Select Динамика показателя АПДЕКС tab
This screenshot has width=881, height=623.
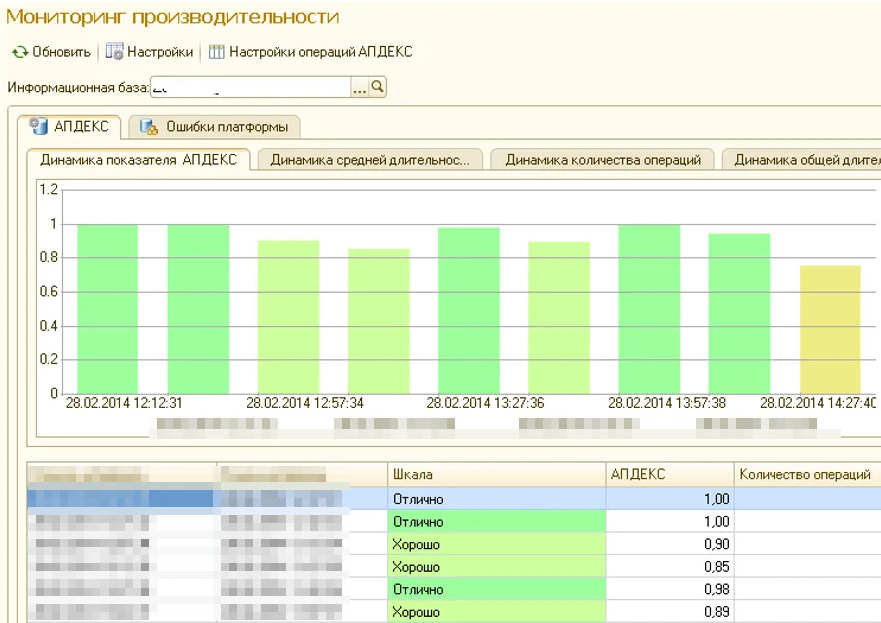pyautogui.click(x=138, y=160)
